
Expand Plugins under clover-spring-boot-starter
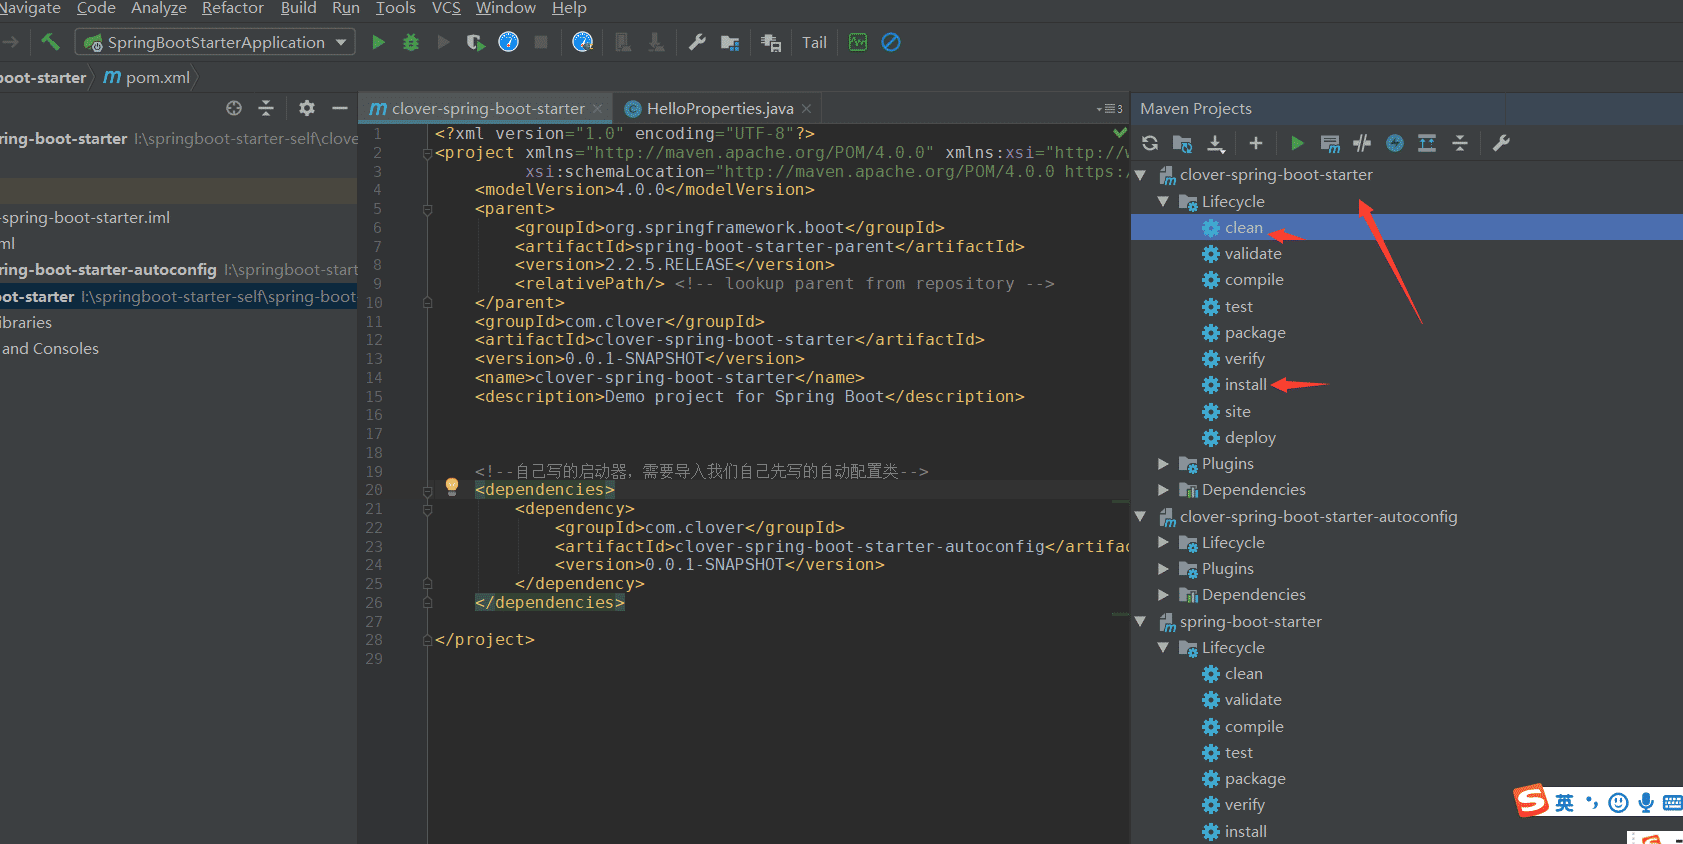(1163, 464)
